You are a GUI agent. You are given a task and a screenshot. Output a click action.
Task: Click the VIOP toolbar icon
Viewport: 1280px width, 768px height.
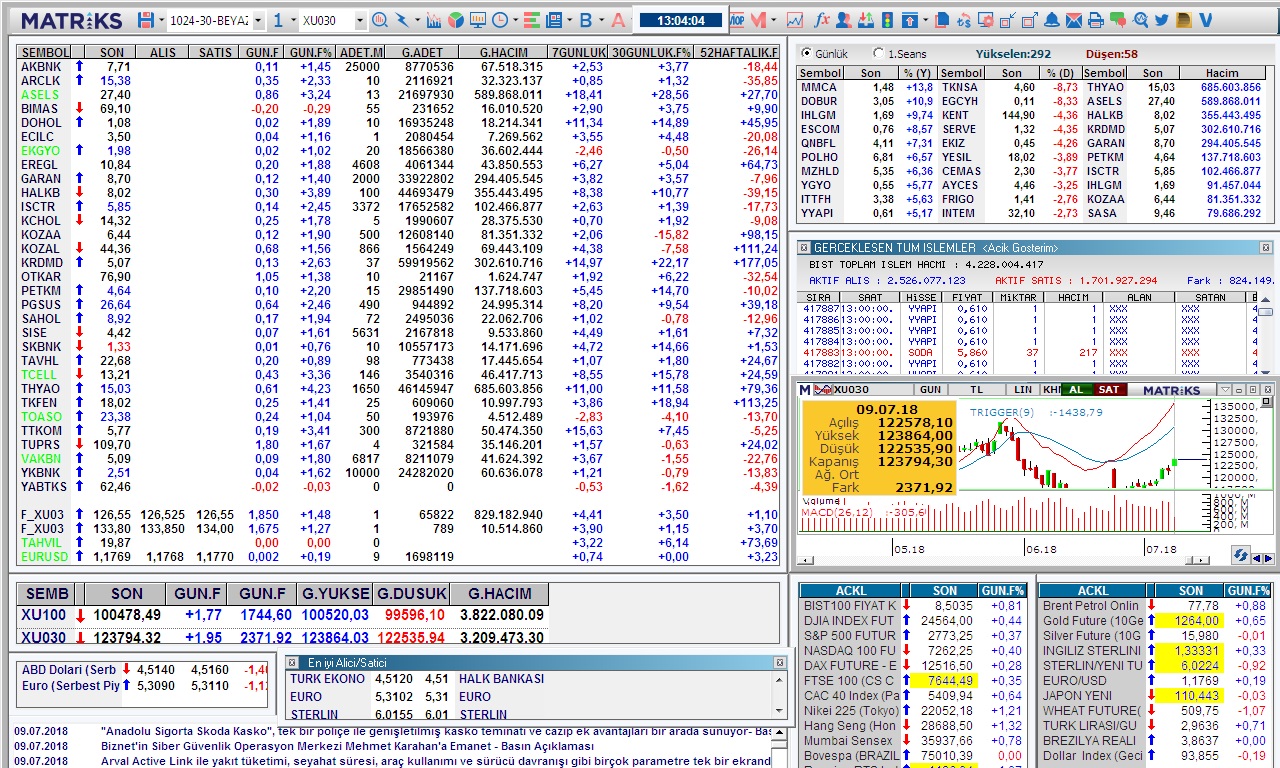pos(737,20)
